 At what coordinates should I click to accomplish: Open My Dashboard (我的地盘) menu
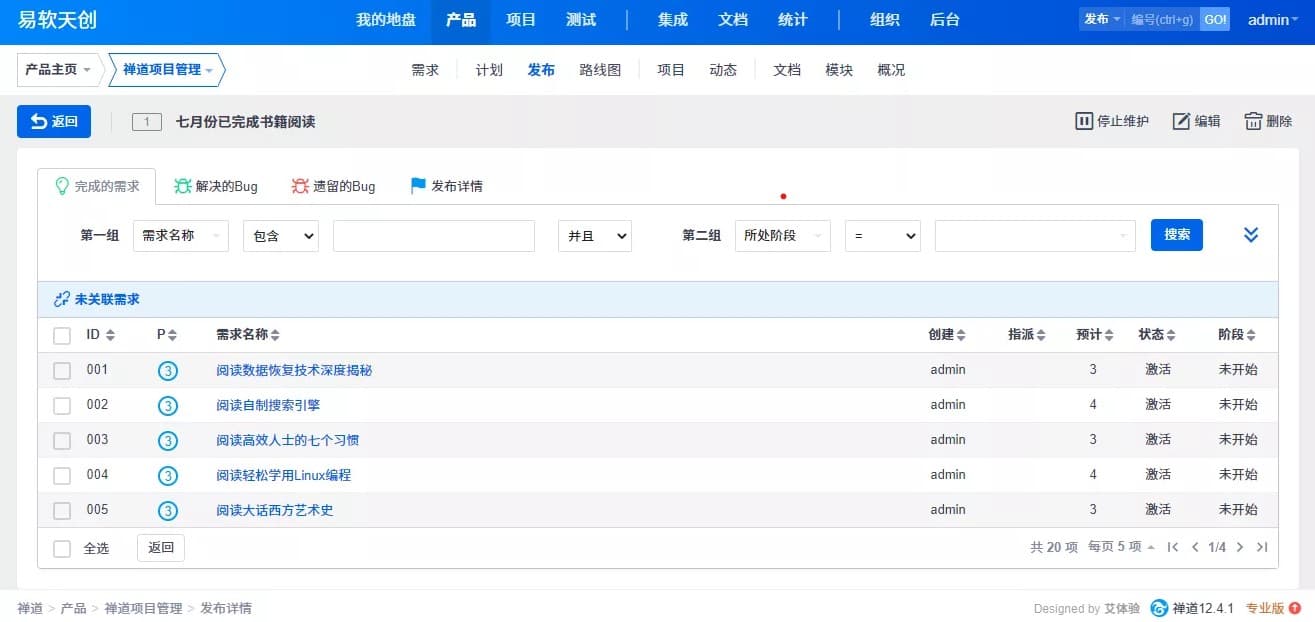386,20
